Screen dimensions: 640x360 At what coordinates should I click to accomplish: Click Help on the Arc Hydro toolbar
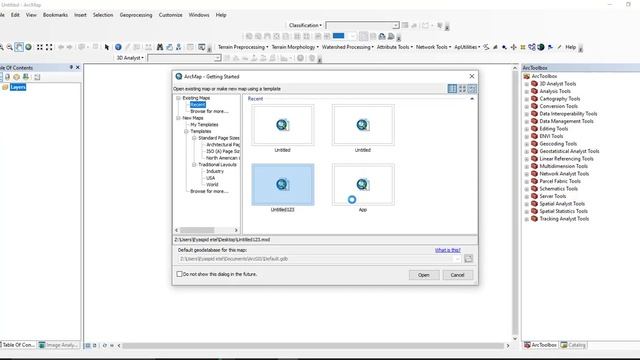tap(570, 47)
